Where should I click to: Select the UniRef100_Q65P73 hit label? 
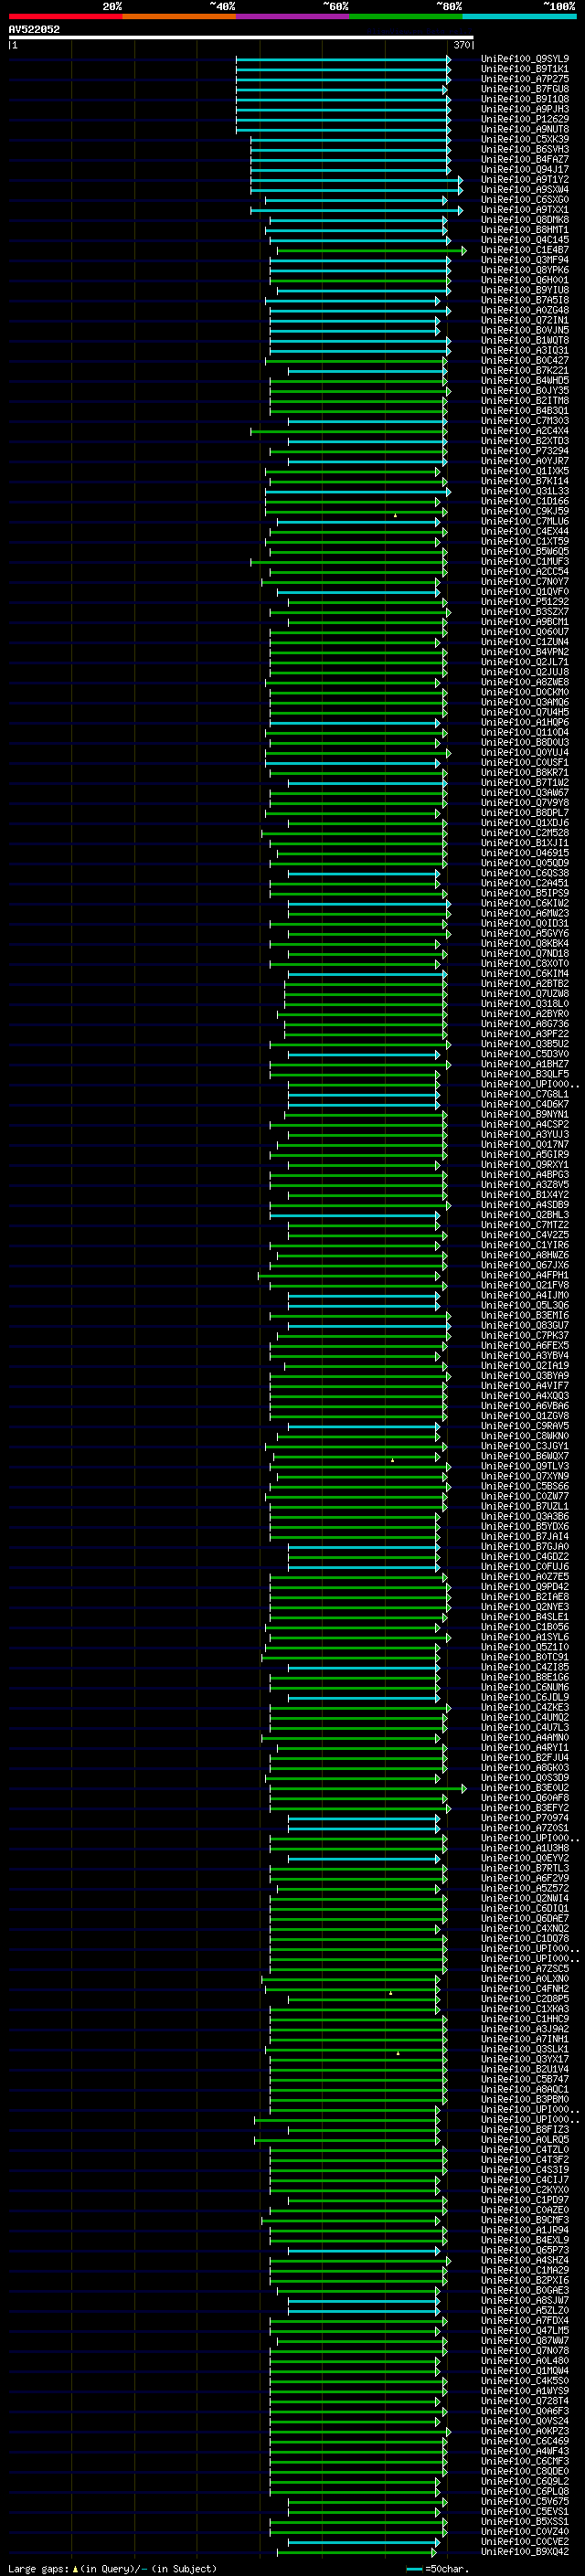[525, 2250]
